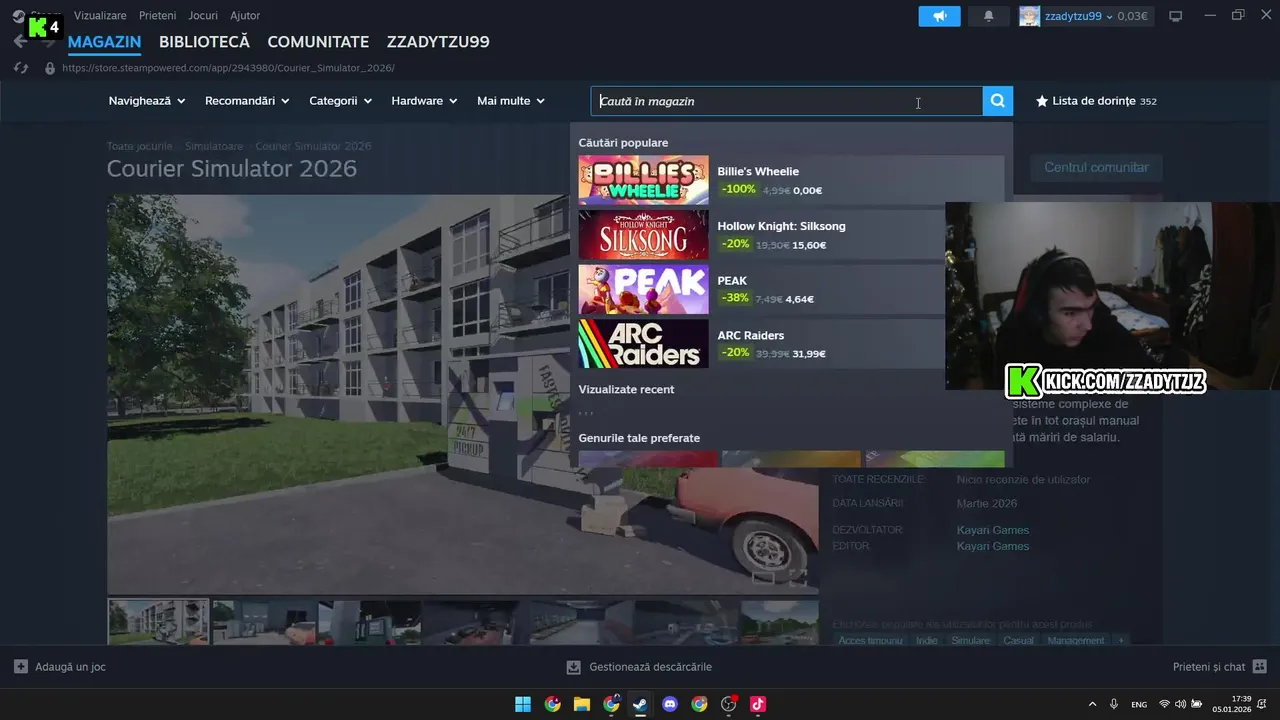Switch to the MAGAZIN tab
The height and width of the screenshot is (720, 1280).
pos(104,42)
